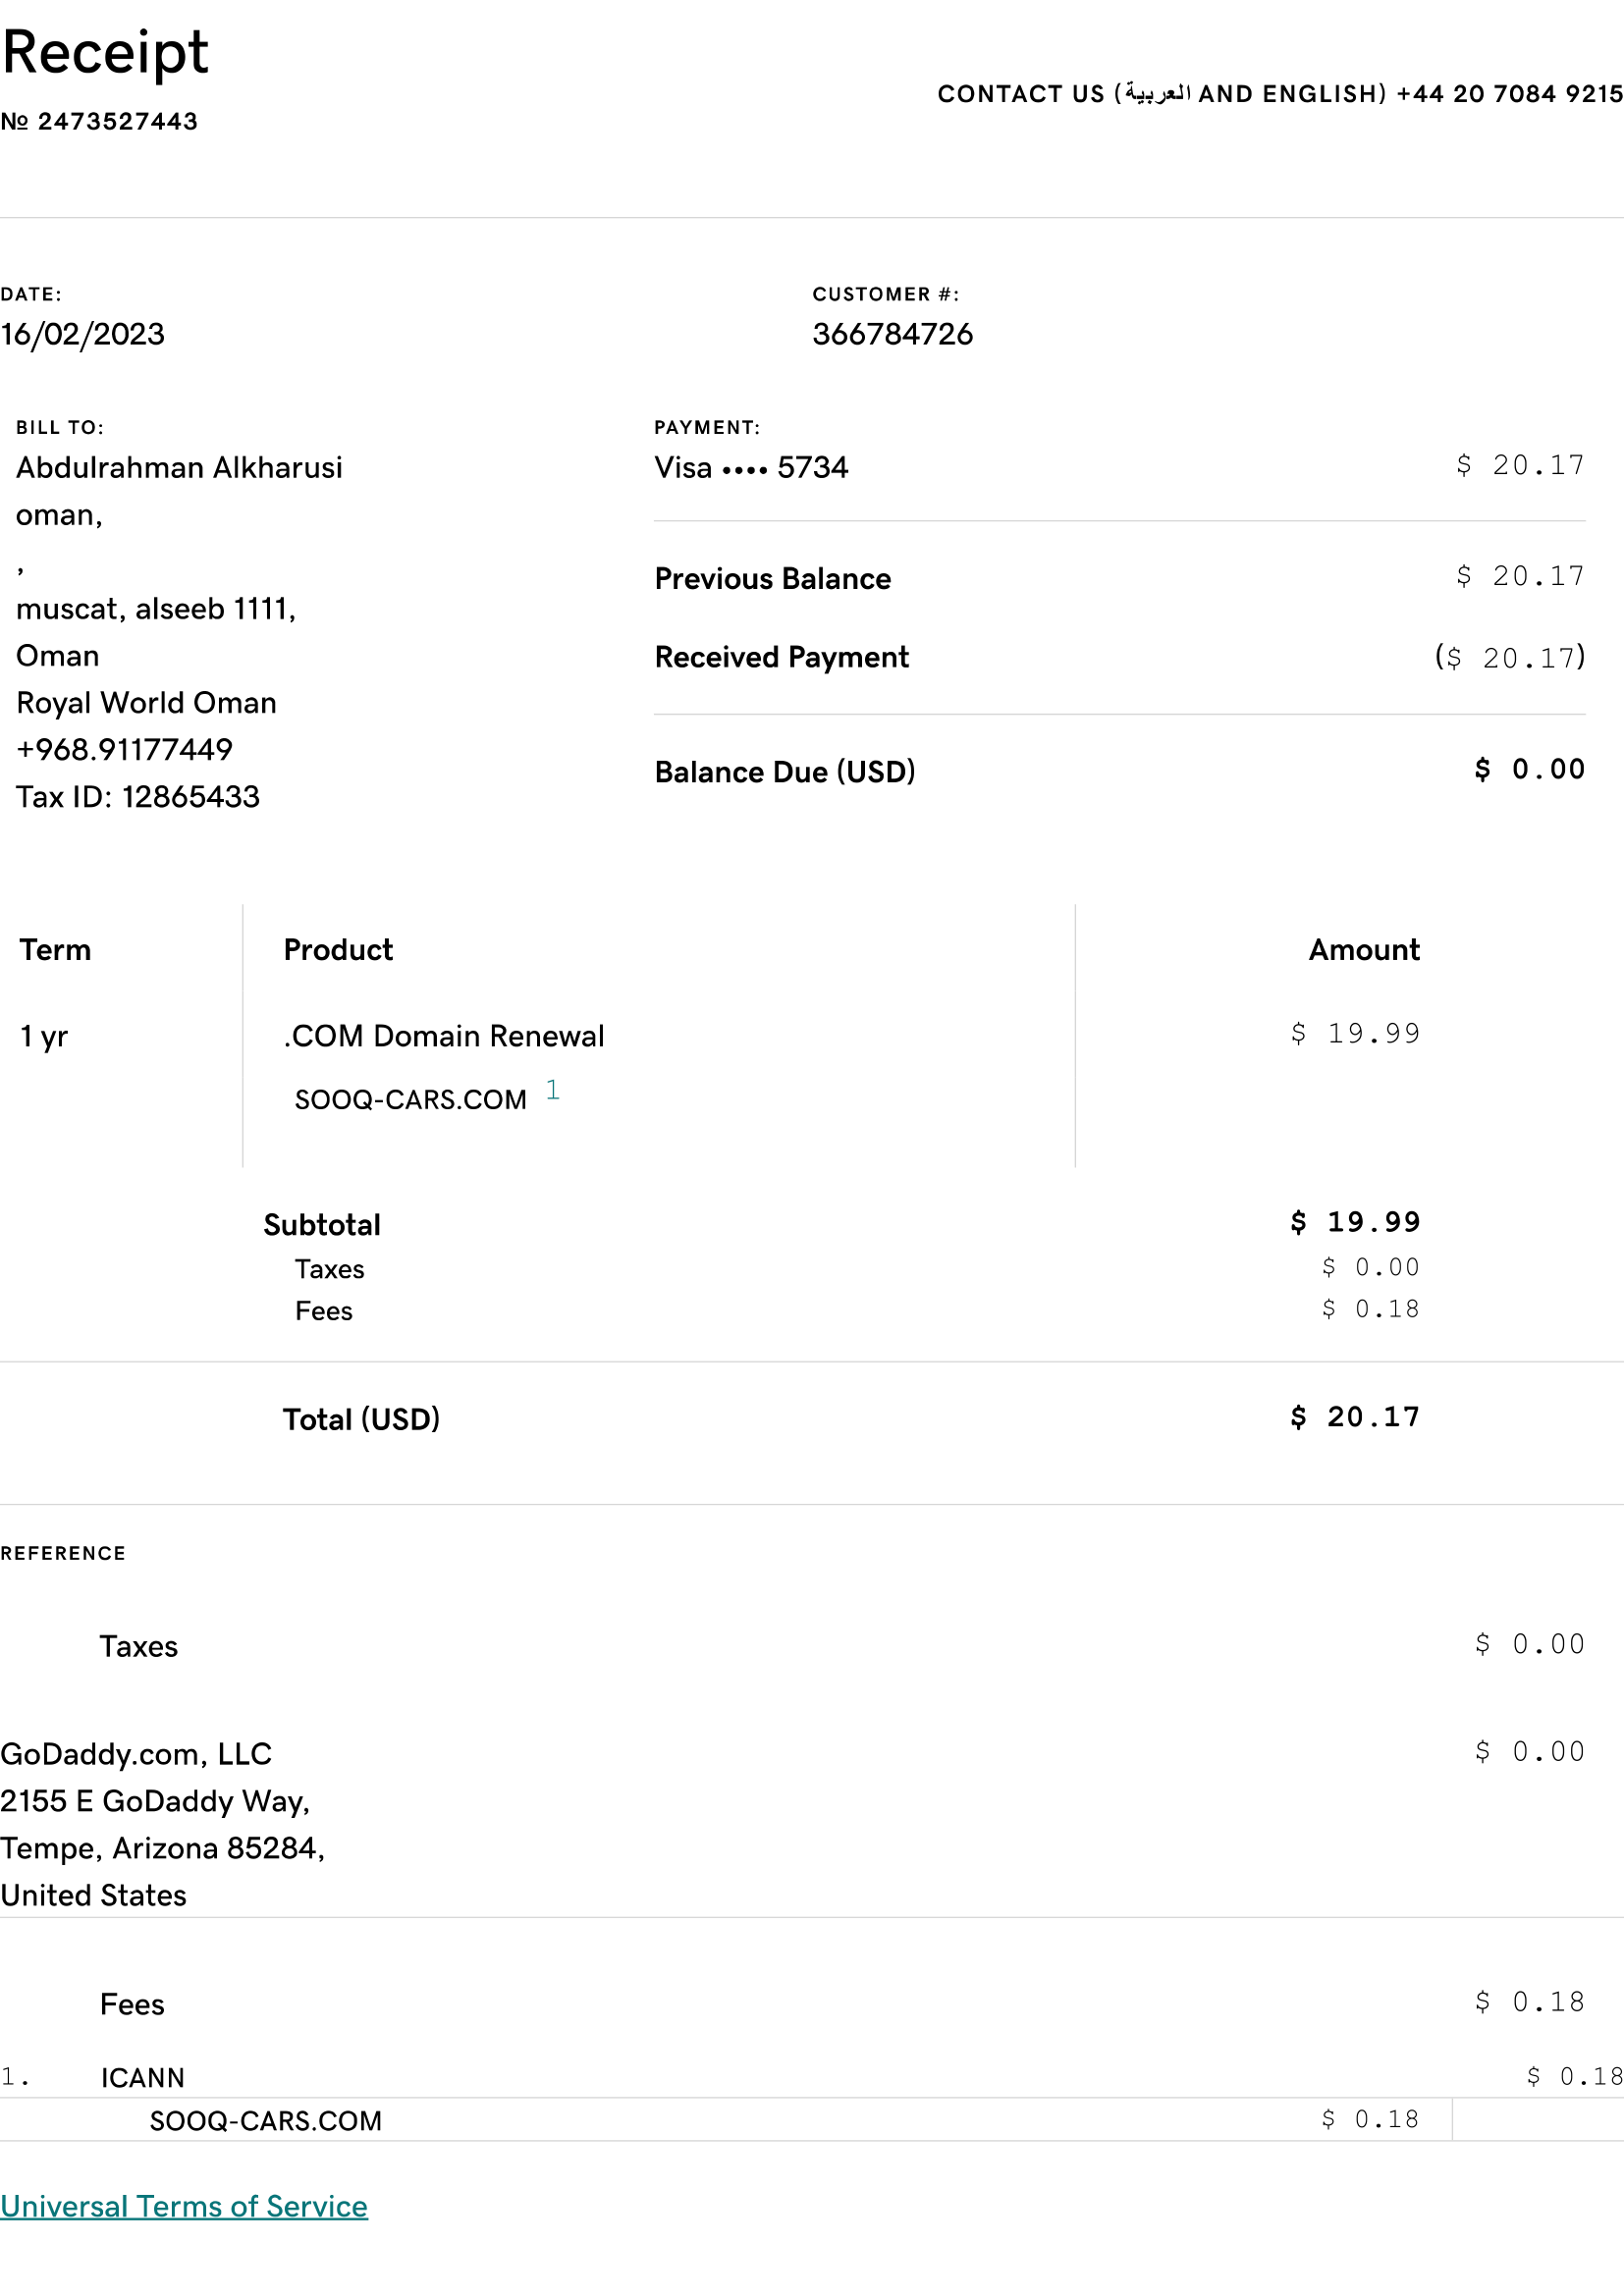Click the Receipt heading
The width and height of the screenshot is (1624, 2296).
[105, 52]
